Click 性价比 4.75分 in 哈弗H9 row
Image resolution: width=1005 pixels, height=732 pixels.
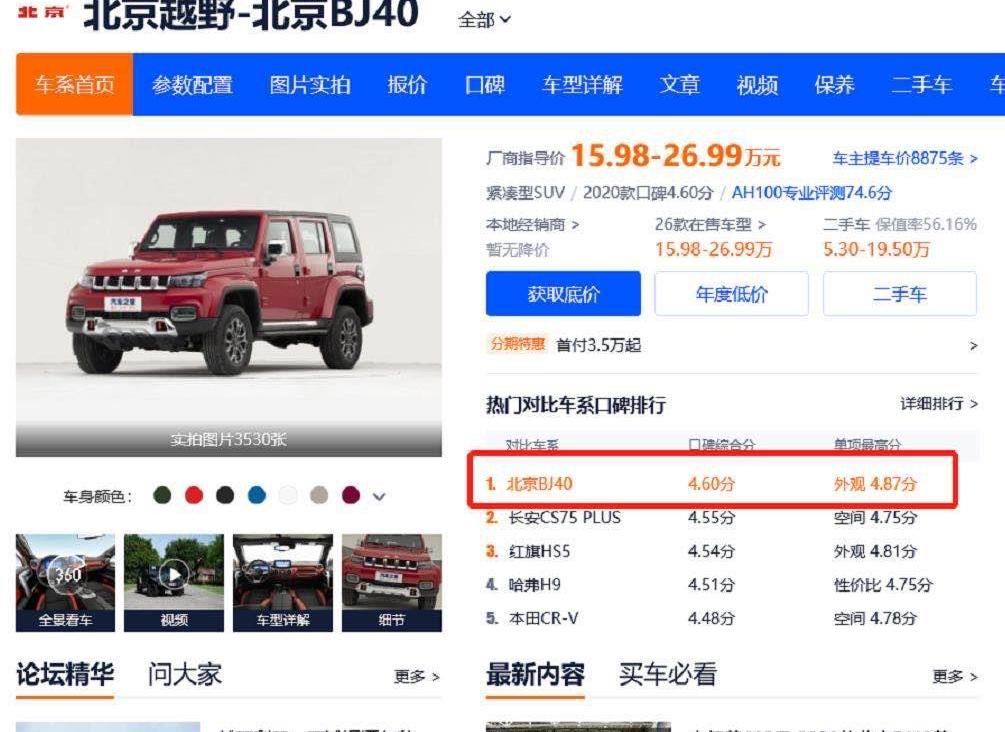coord(883,585)
